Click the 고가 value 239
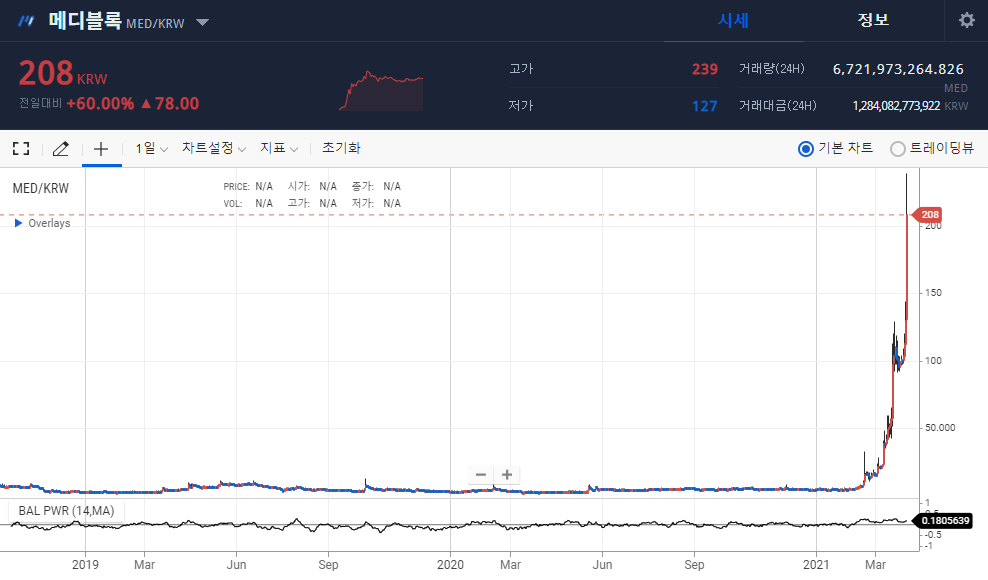Screen dimensions: 988x580 click(x=704, y=69)
